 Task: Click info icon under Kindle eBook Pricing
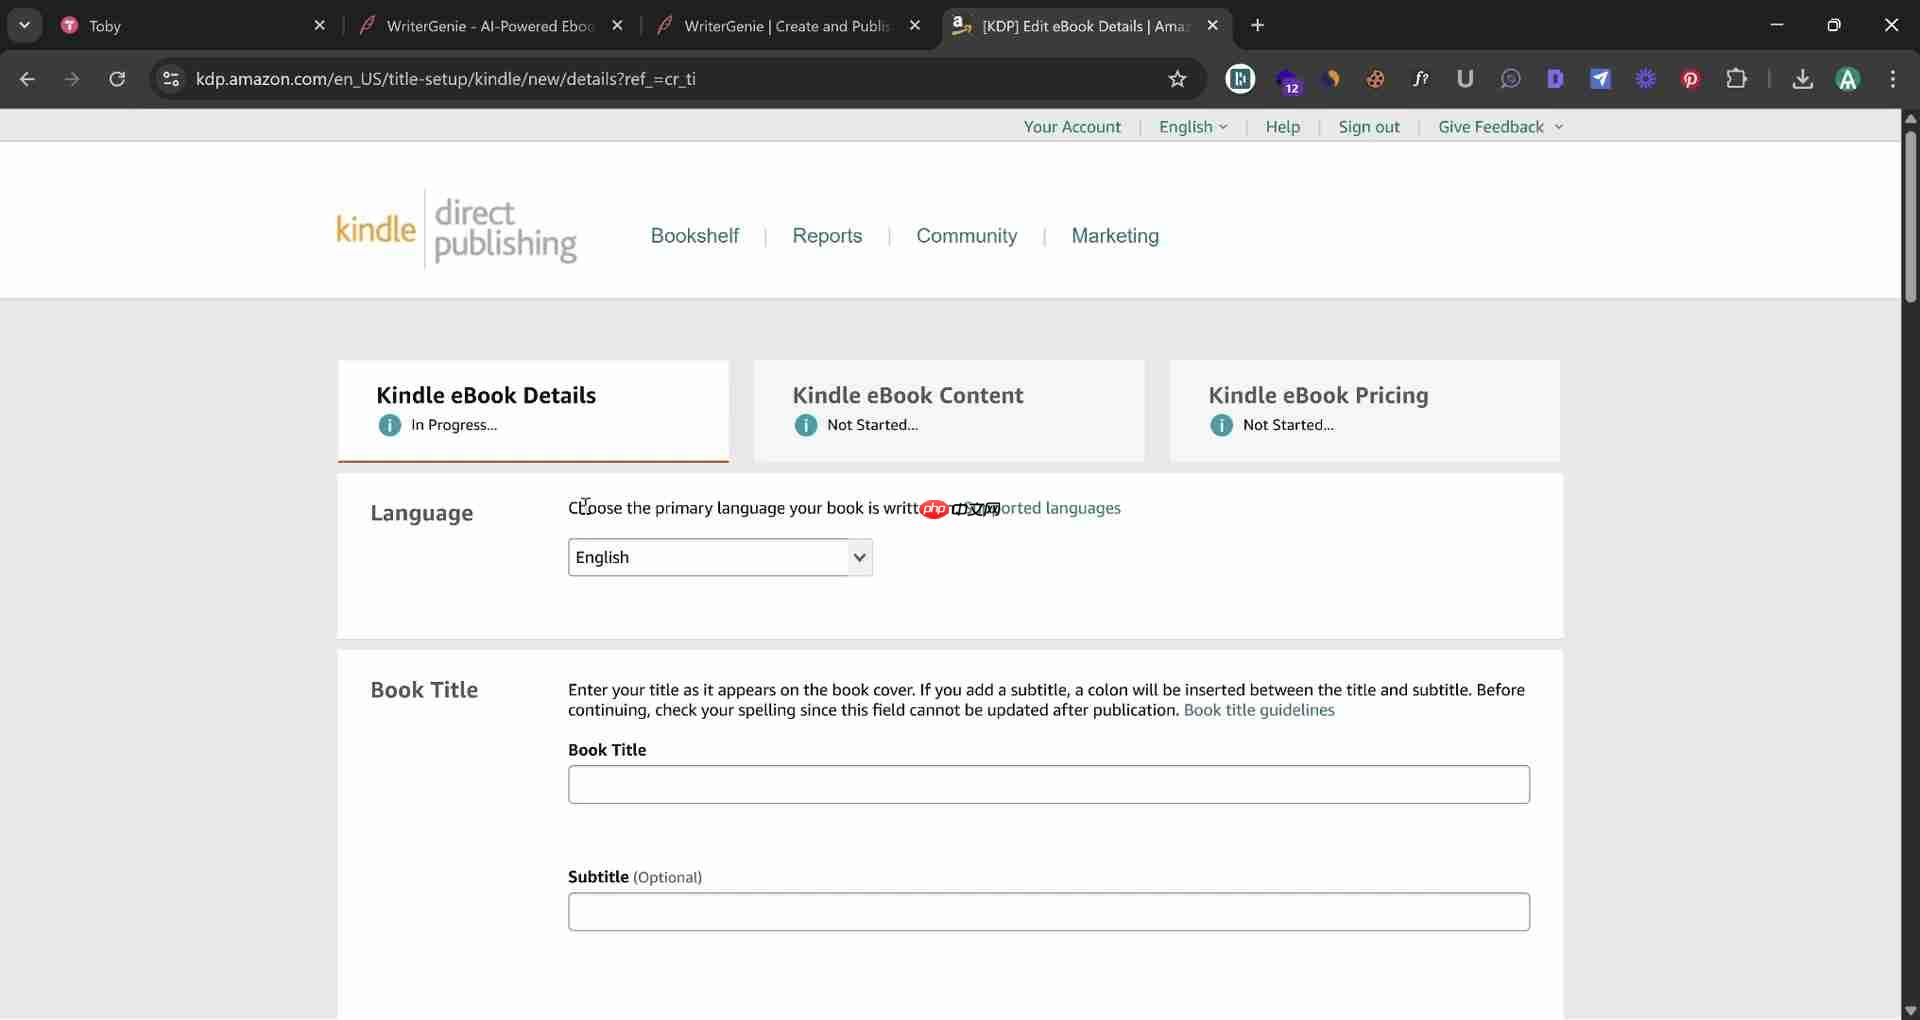click(1221, 425)
